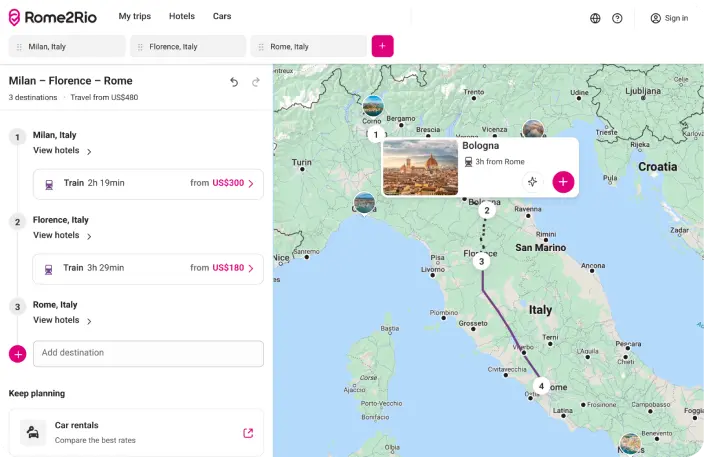Click train icon on 2h 19min route
Image resolution: width=704 pixels, height=457 pixels.
click(x=49, y=184)
